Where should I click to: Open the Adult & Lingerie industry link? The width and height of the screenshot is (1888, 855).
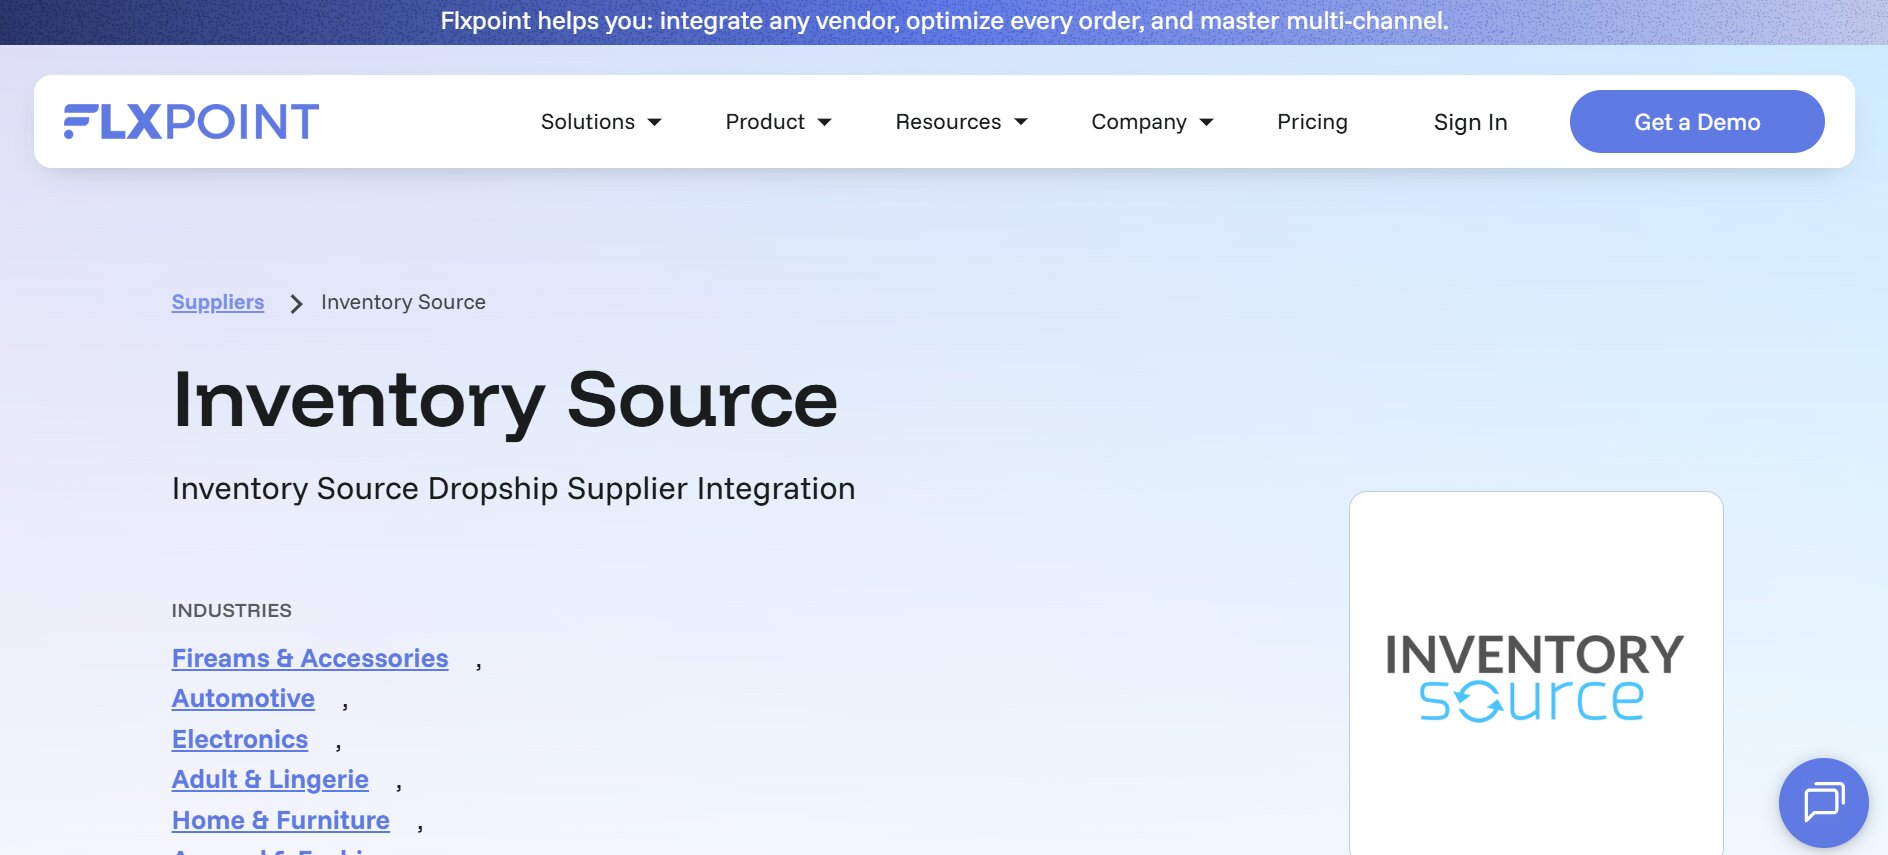click(x=270, y=779)
